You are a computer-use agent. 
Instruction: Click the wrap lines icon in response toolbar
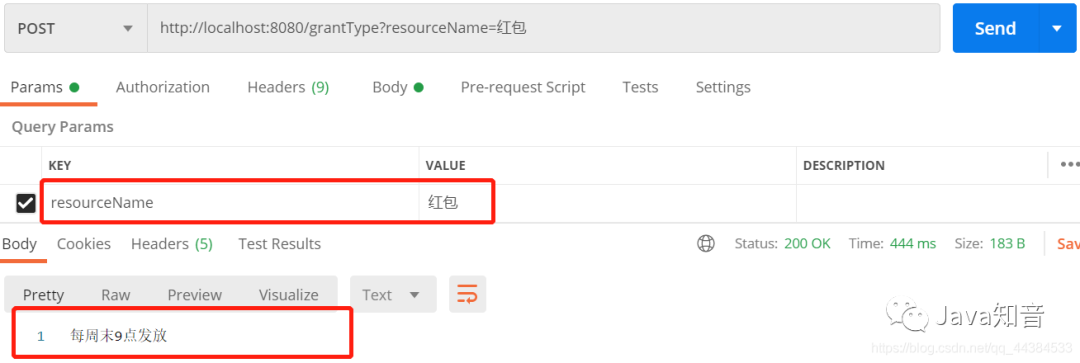click(468, 295)
